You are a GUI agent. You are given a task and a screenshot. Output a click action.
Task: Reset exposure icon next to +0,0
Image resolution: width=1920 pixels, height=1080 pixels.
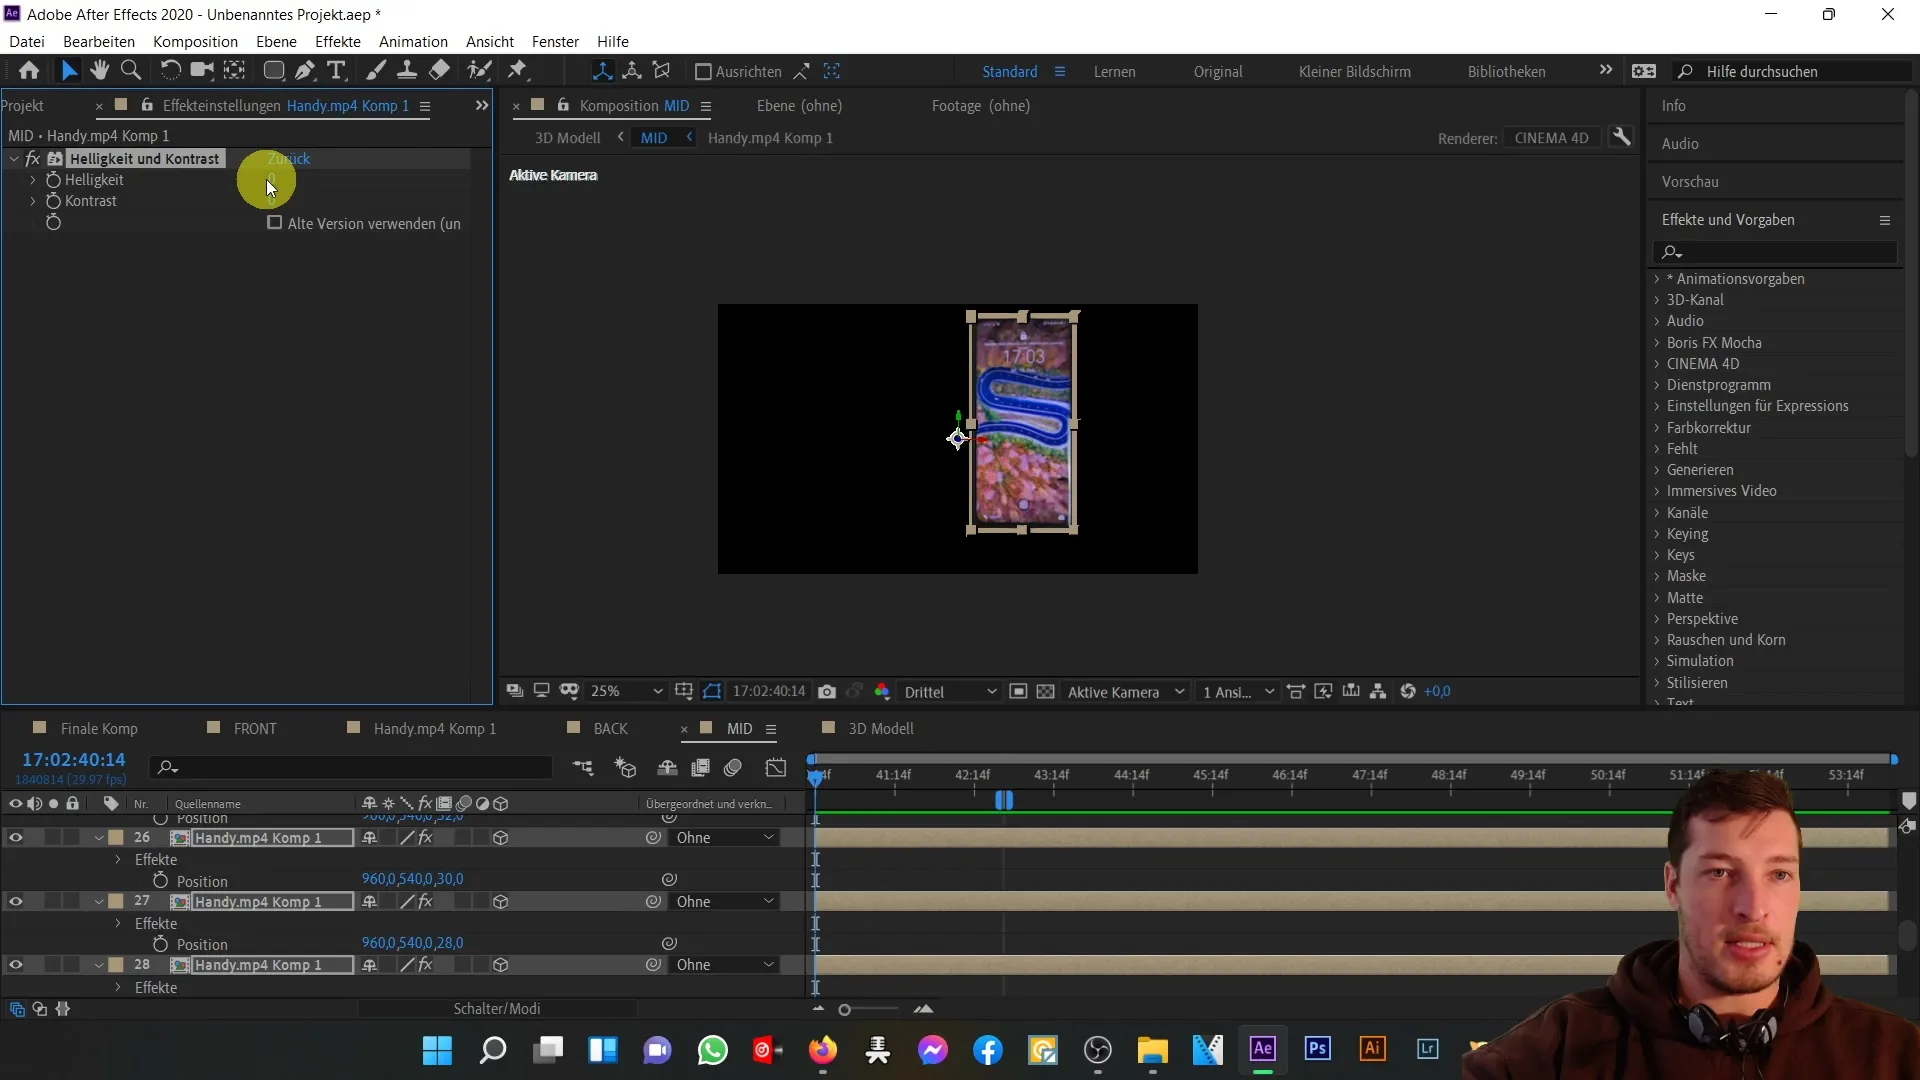[x=1408, y=692]
